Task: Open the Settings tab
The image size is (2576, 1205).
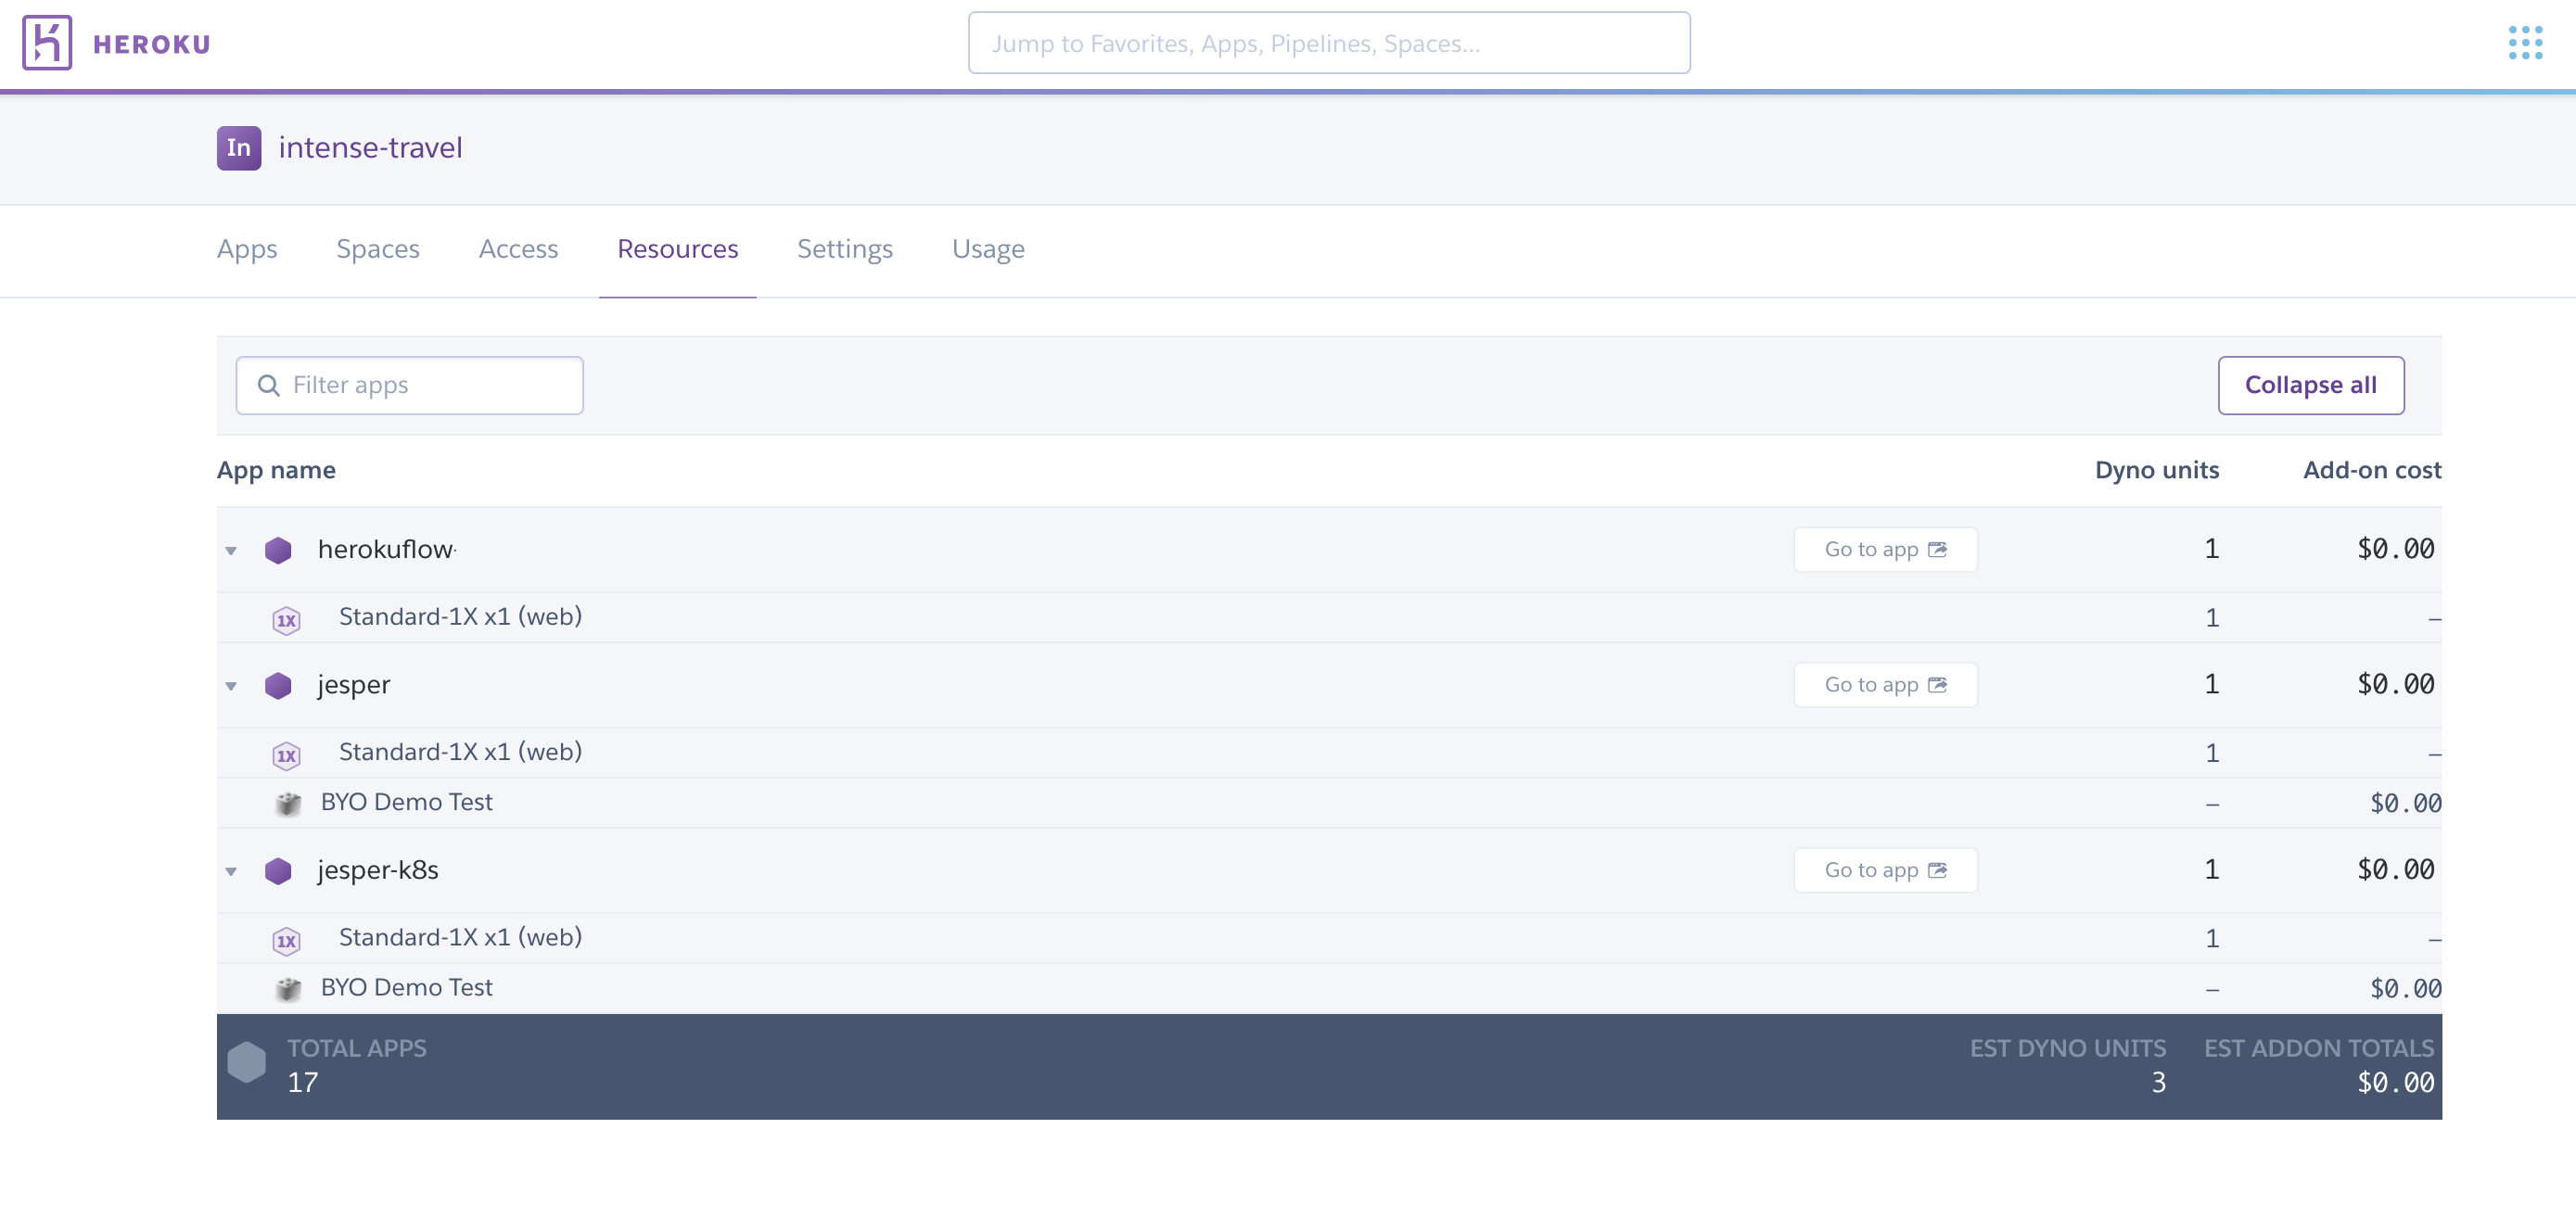Action: click(x=845, y=249)
